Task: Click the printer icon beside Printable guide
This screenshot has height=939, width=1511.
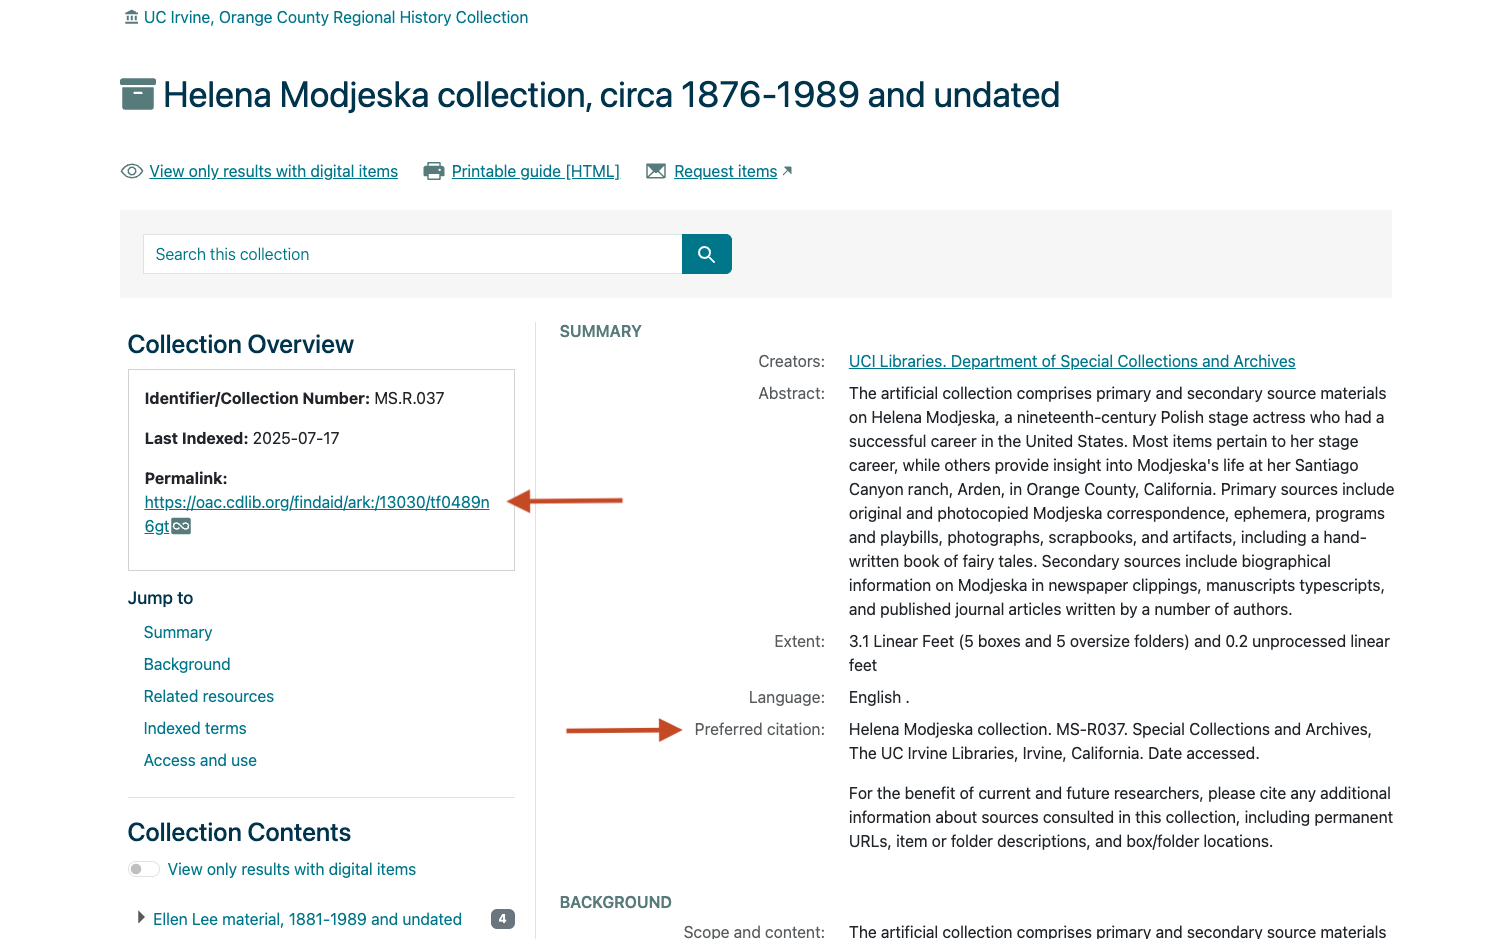Action: [433, 170]
